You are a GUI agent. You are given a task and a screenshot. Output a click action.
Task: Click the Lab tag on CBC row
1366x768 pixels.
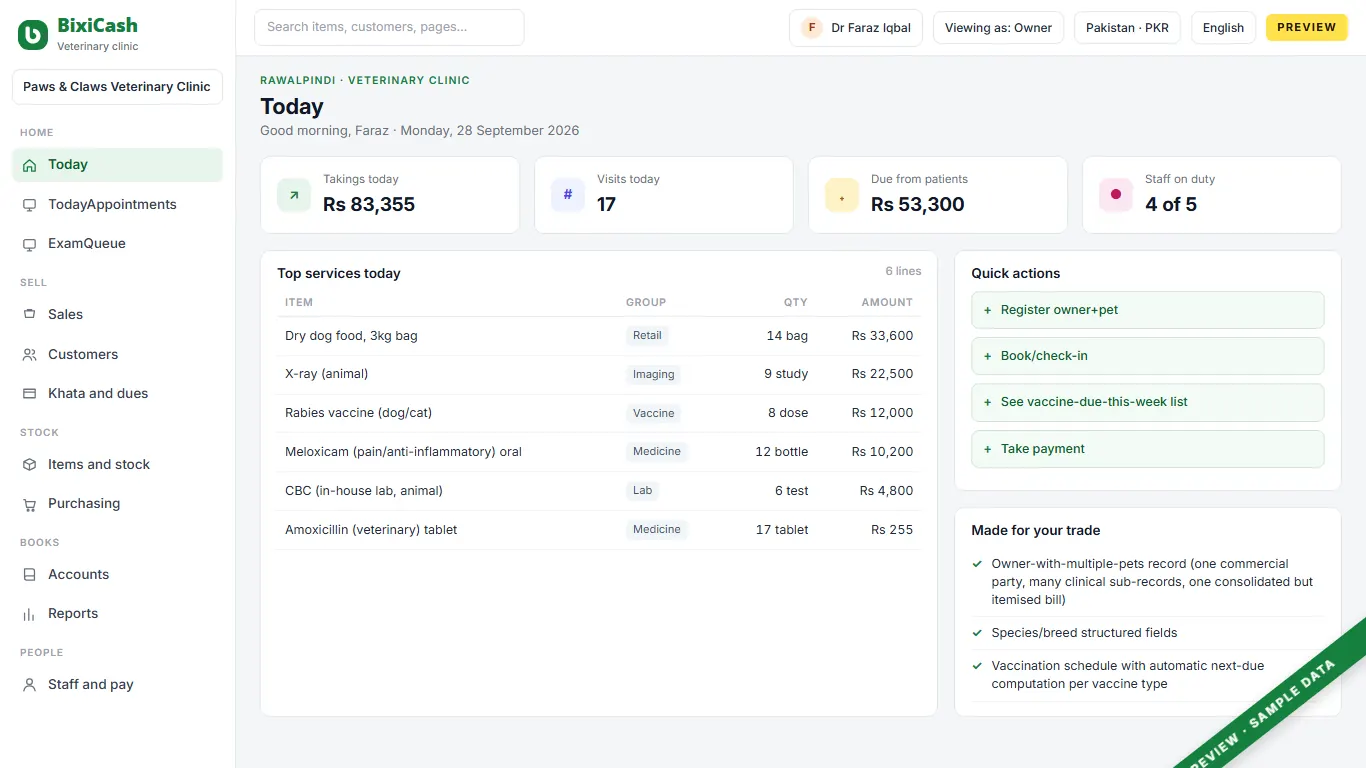point(643,491)
